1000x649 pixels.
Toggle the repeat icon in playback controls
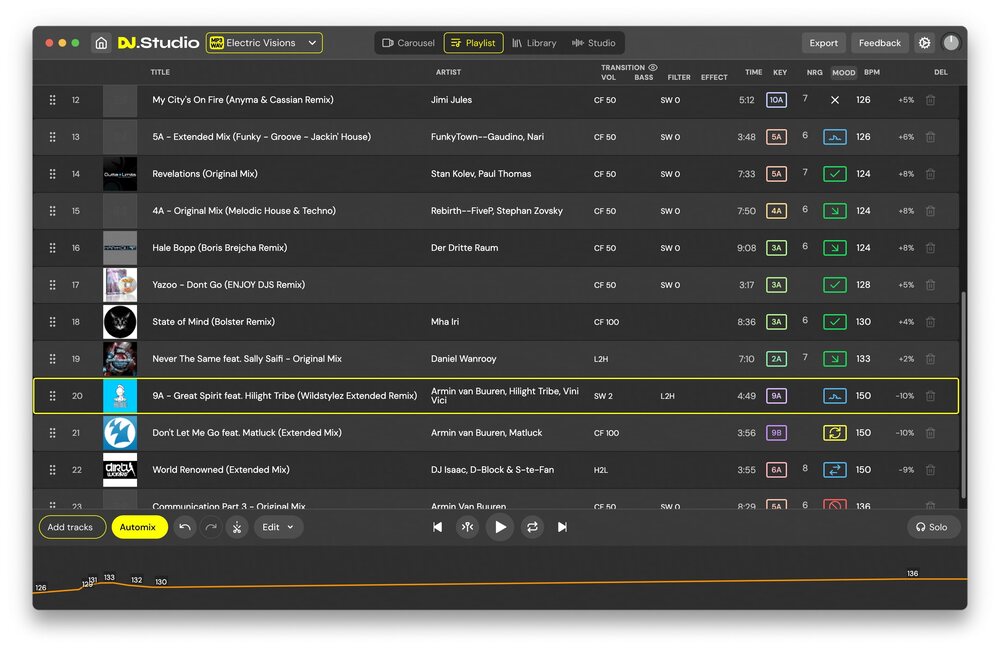pyautogui.click(x=532, y=527)
